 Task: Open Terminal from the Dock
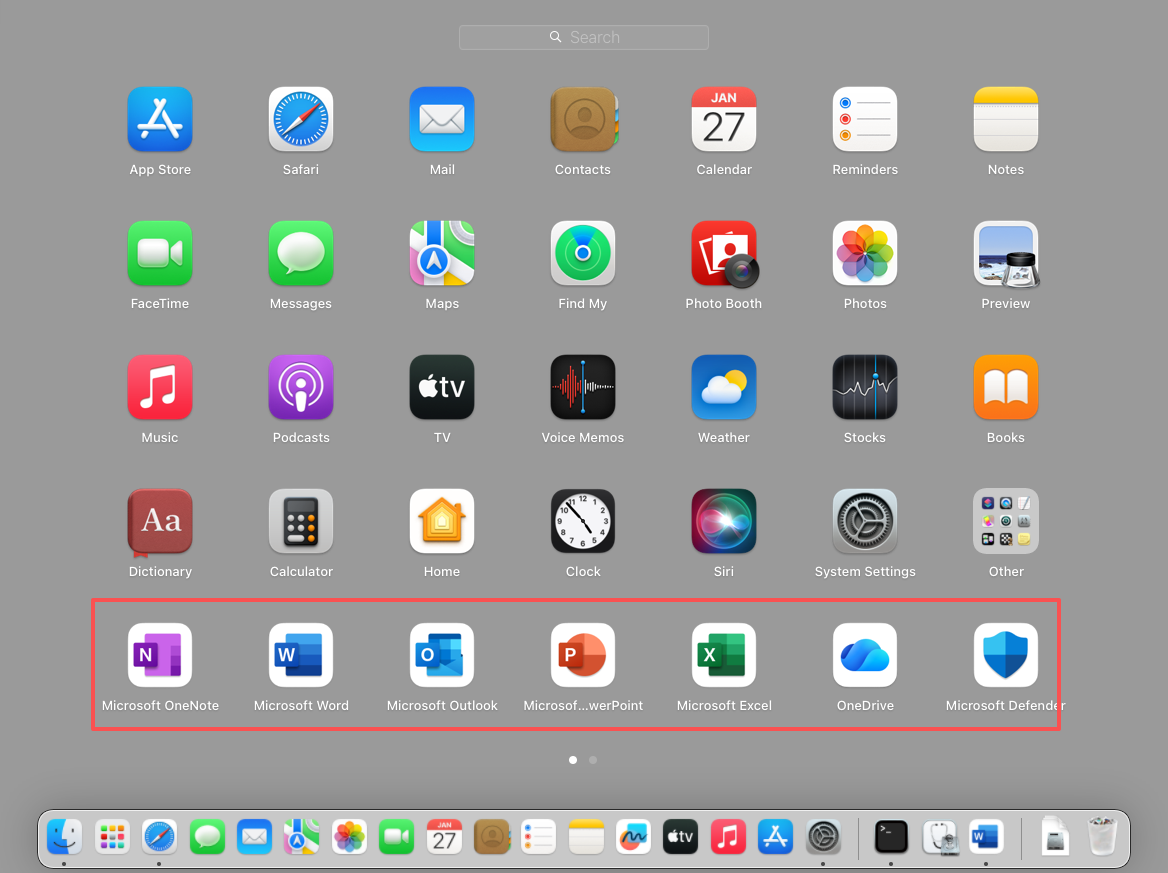coord(891,836)
